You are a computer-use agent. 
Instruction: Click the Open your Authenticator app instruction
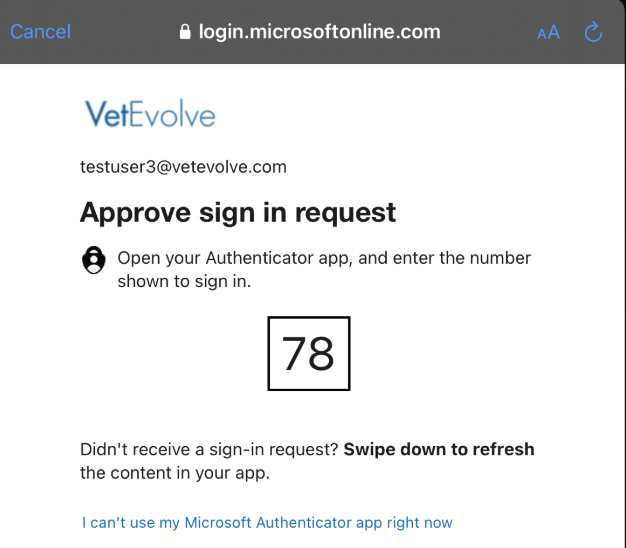click(x=324, y=269)
